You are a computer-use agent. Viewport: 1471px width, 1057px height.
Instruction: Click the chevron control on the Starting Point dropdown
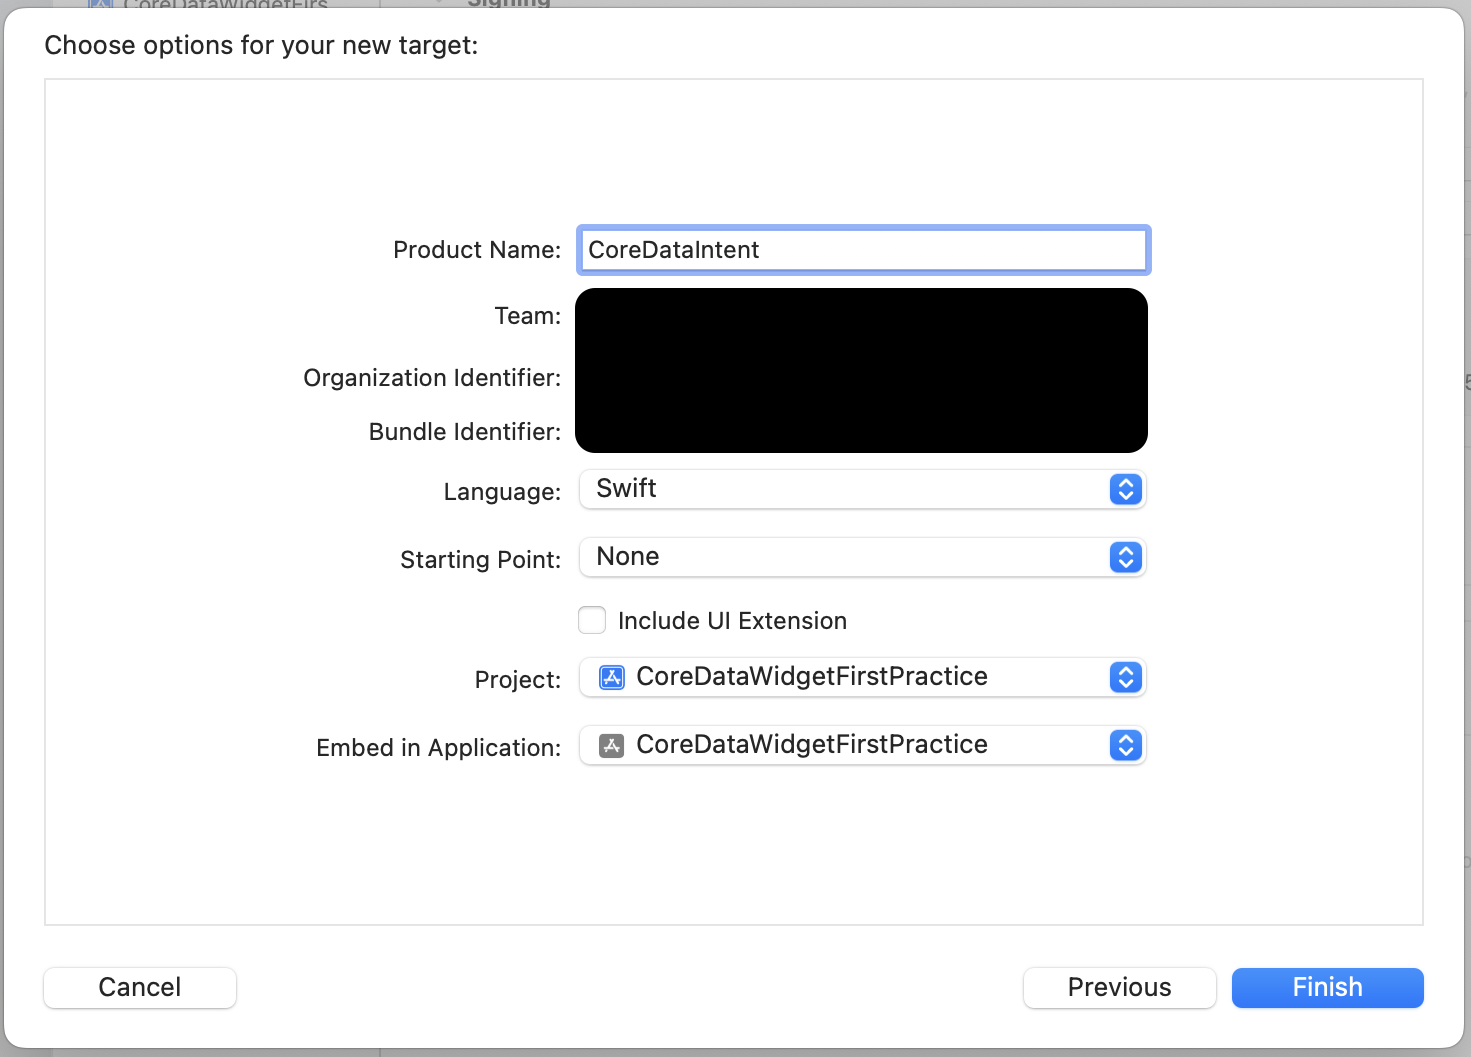1125,557
